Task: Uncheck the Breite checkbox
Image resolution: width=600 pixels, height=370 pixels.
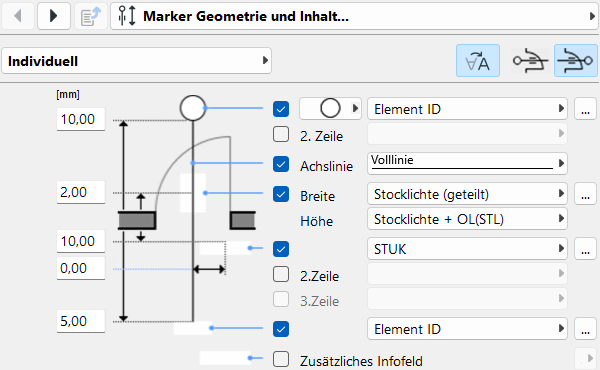Action: [281, 194]
